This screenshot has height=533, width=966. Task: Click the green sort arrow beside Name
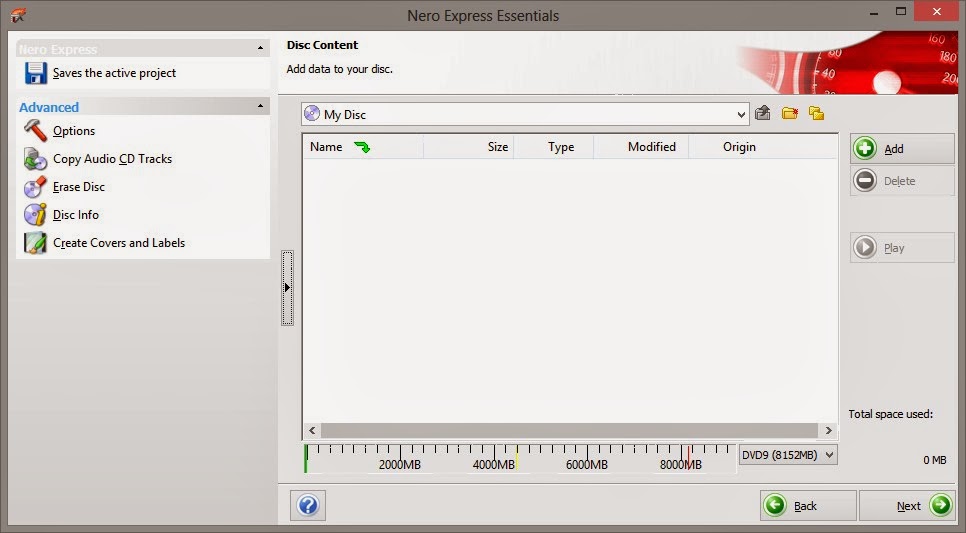pos(362,147)
